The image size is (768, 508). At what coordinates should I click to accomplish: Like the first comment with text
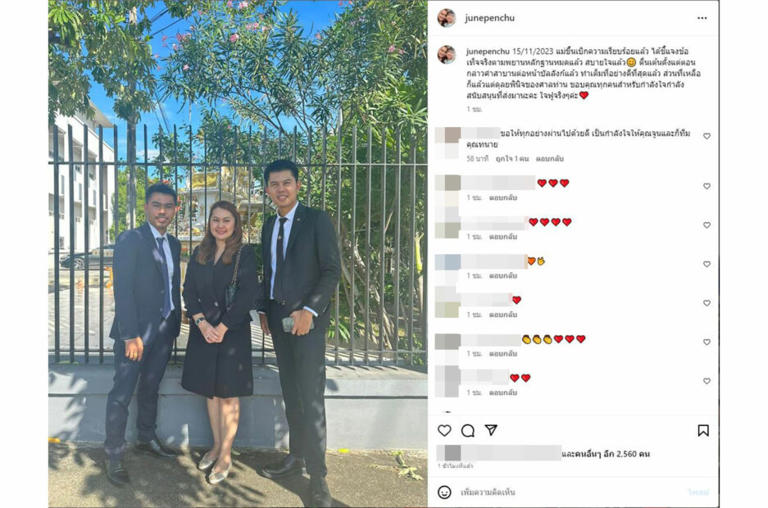pyautogui.click(x=707, y=136)
